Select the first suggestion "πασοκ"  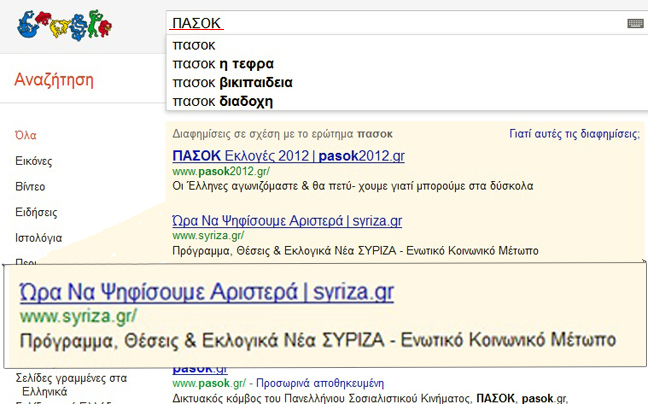click(194, 45)
